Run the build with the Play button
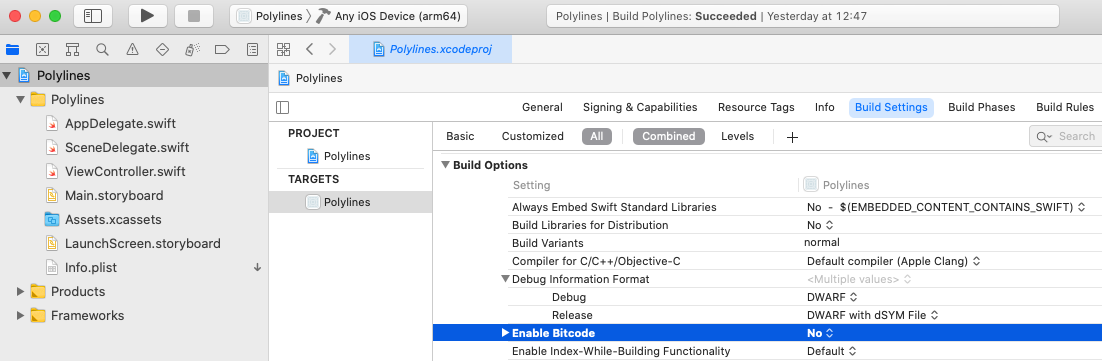 pyautogui.click(x=147, y=15)
